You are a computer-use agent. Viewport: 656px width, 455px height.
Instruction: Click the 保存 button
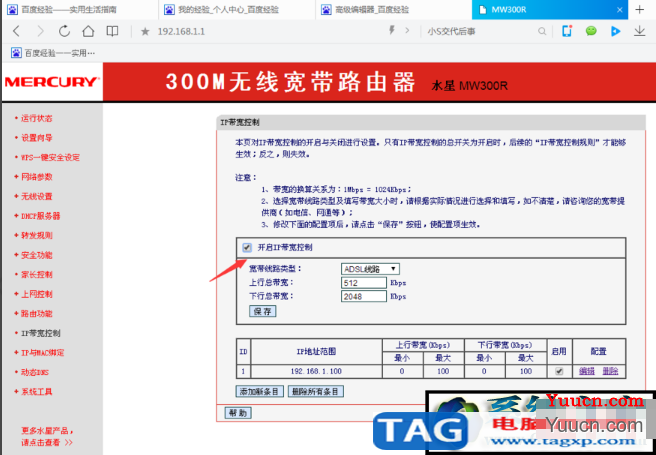[263, 311]
